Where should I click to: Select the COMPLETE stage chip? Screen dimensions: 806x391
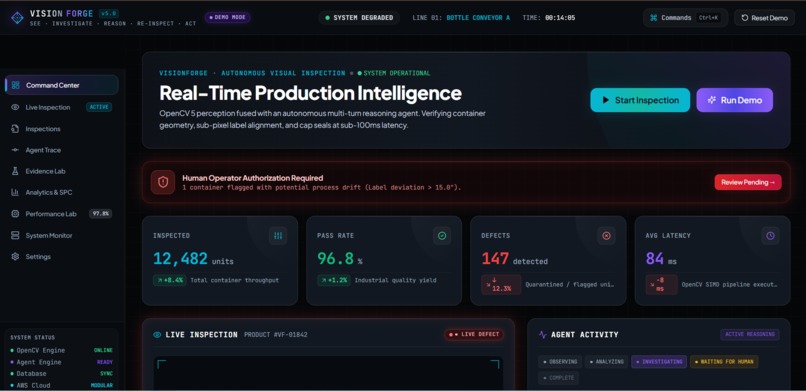pos(558,378)
